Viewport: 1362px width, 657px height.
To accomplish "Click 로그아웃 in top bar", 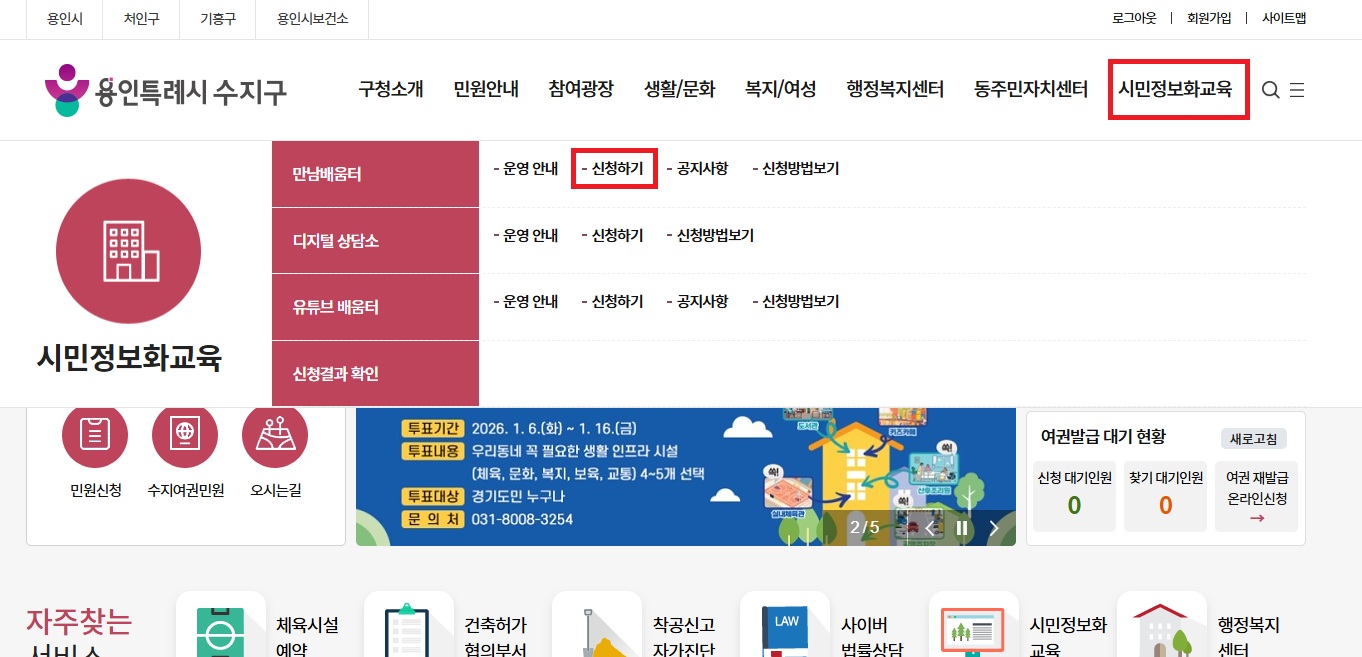I will 1134,18.
